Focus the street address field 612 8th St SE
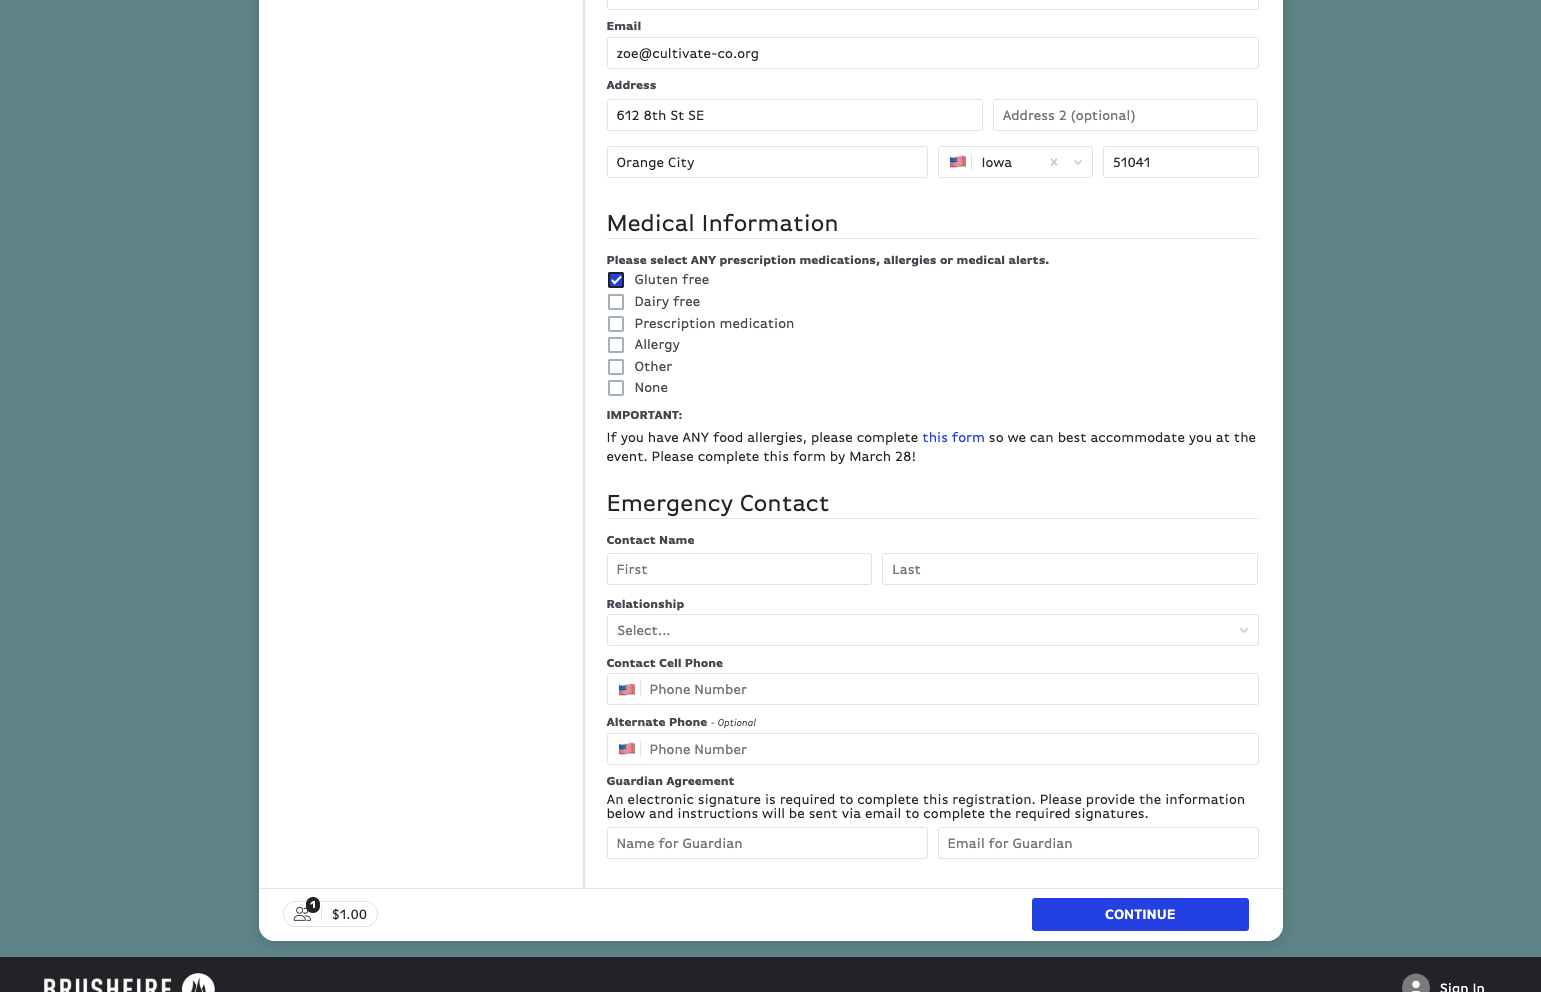The image size is (1541, 992). 794,115
